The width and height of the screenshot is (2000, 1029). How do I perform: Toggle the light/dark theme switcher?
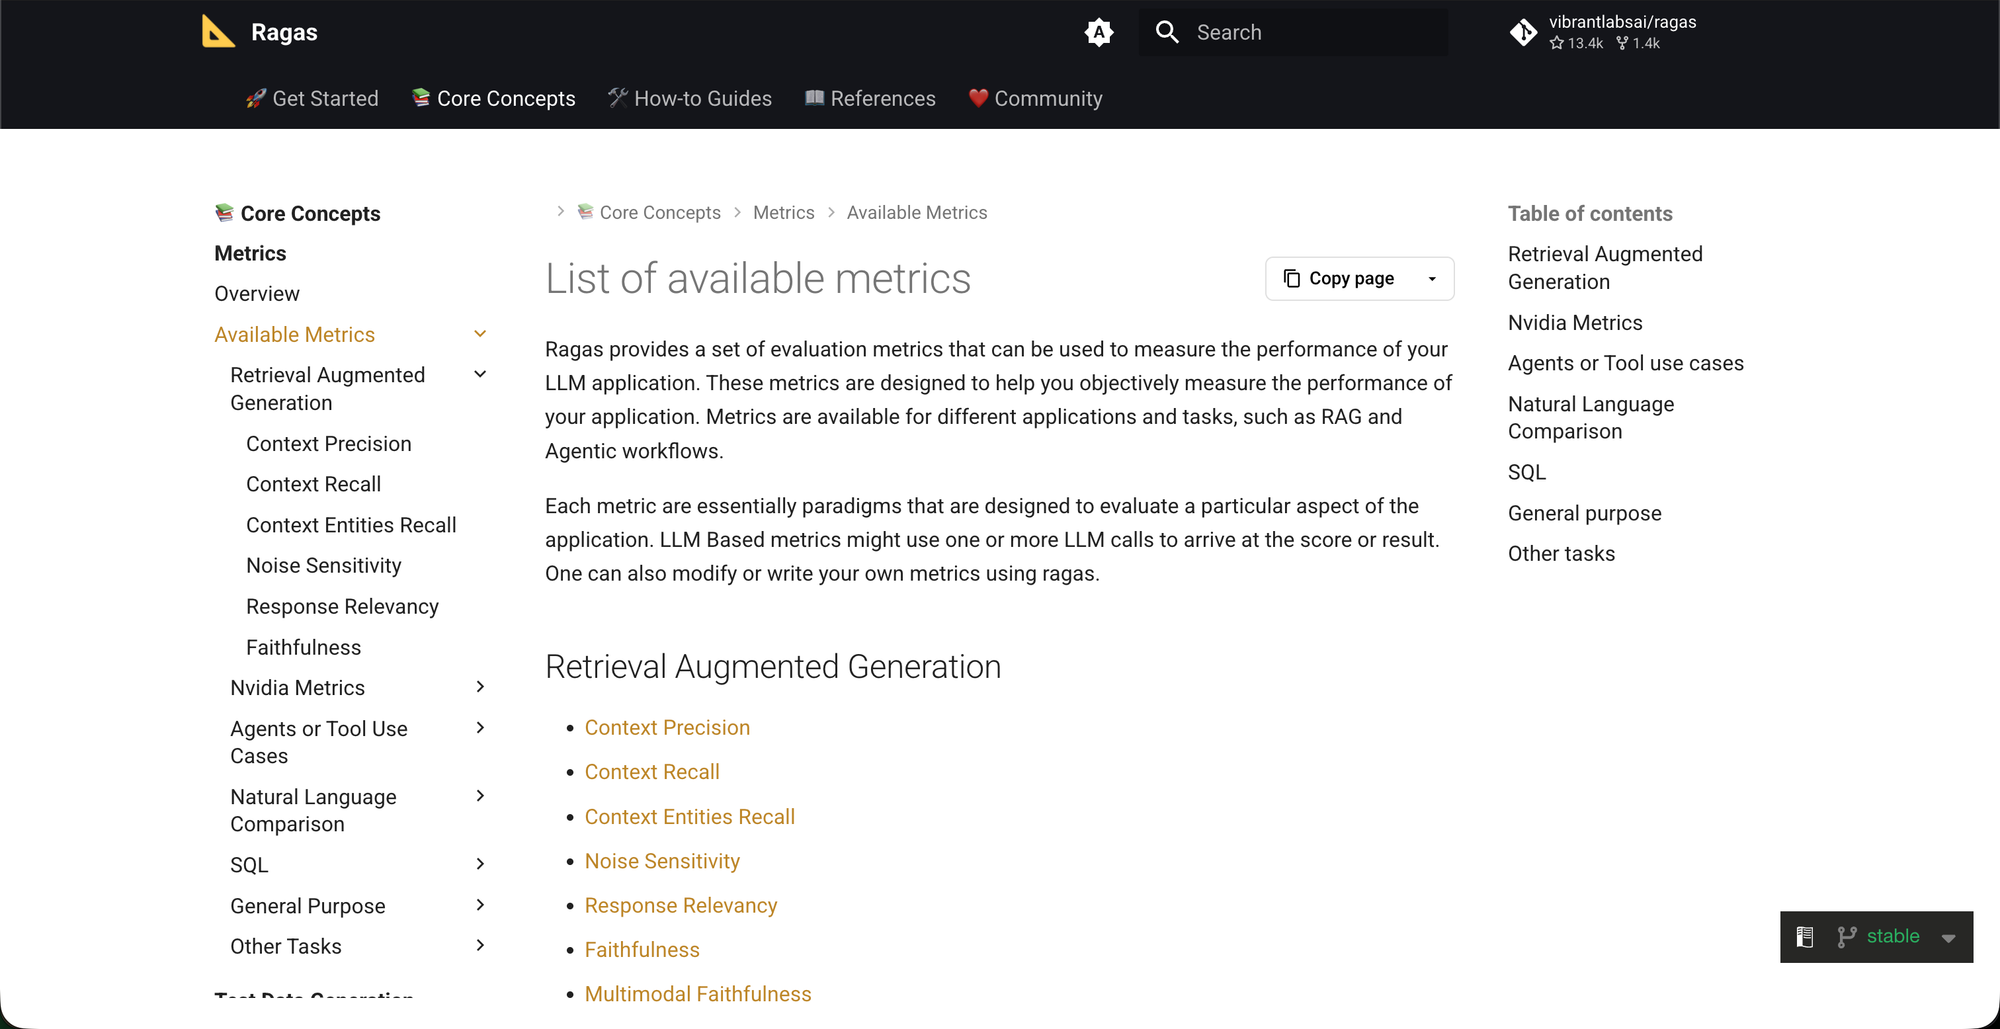(x=1099, y=33)
